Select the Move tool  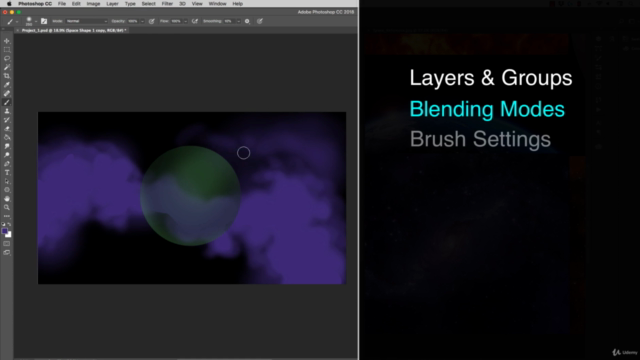click(7, 41)
